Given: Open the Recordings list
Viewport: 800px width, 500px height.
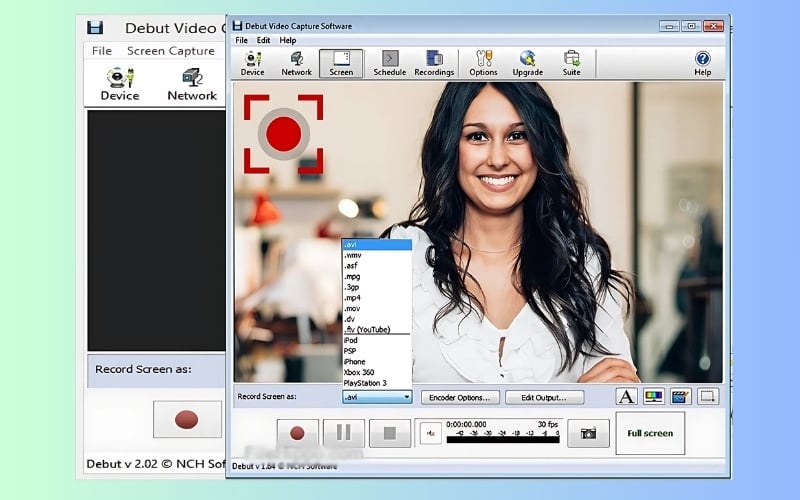Looking at the screenshot, I should 434,64.
